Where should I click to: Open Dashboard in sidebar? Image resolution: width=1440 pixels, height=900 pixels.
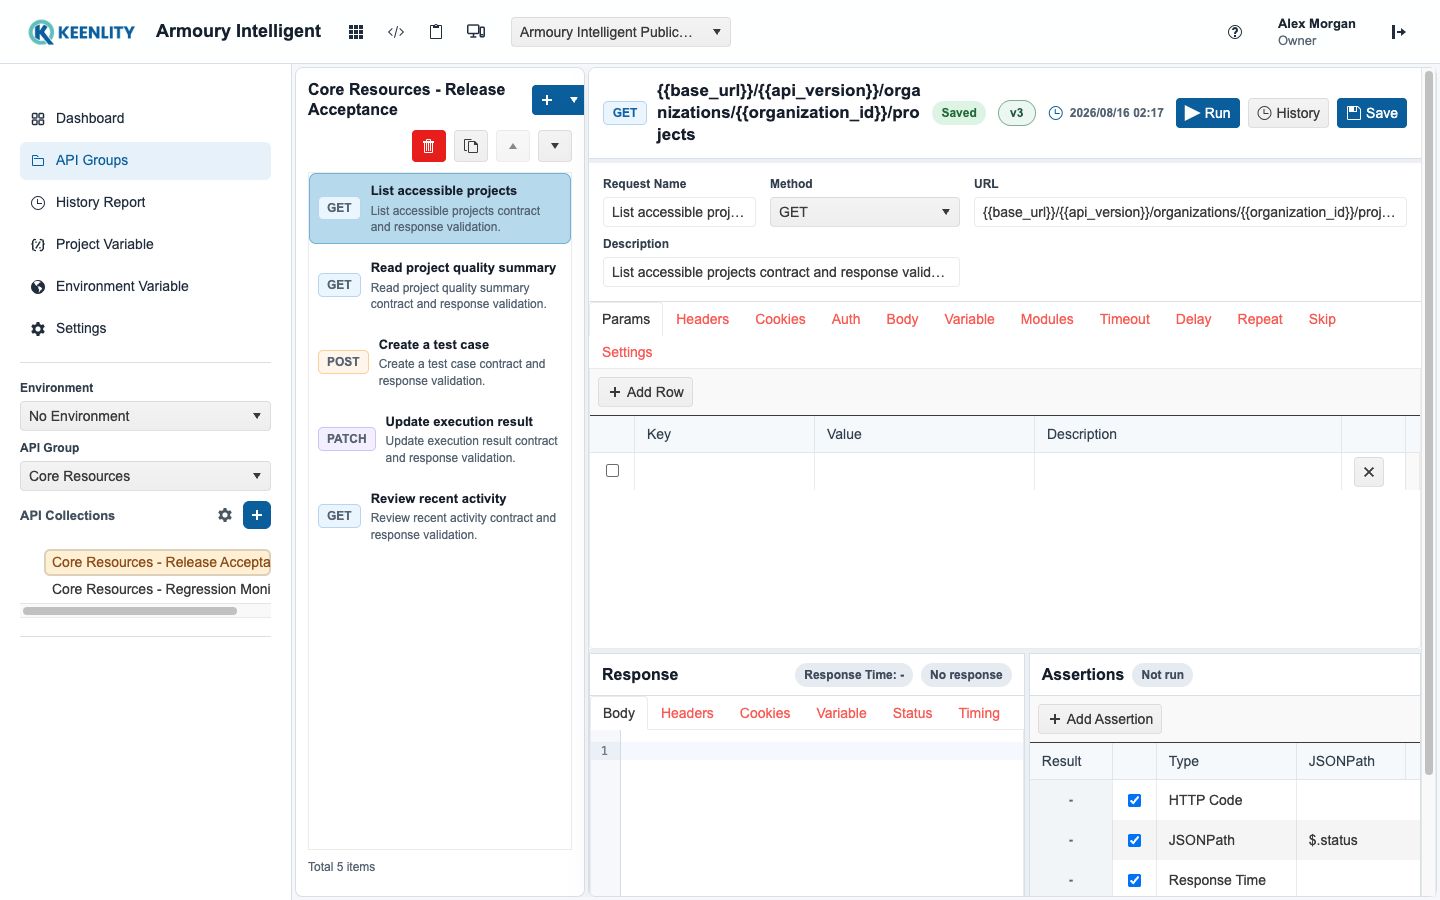145,118
